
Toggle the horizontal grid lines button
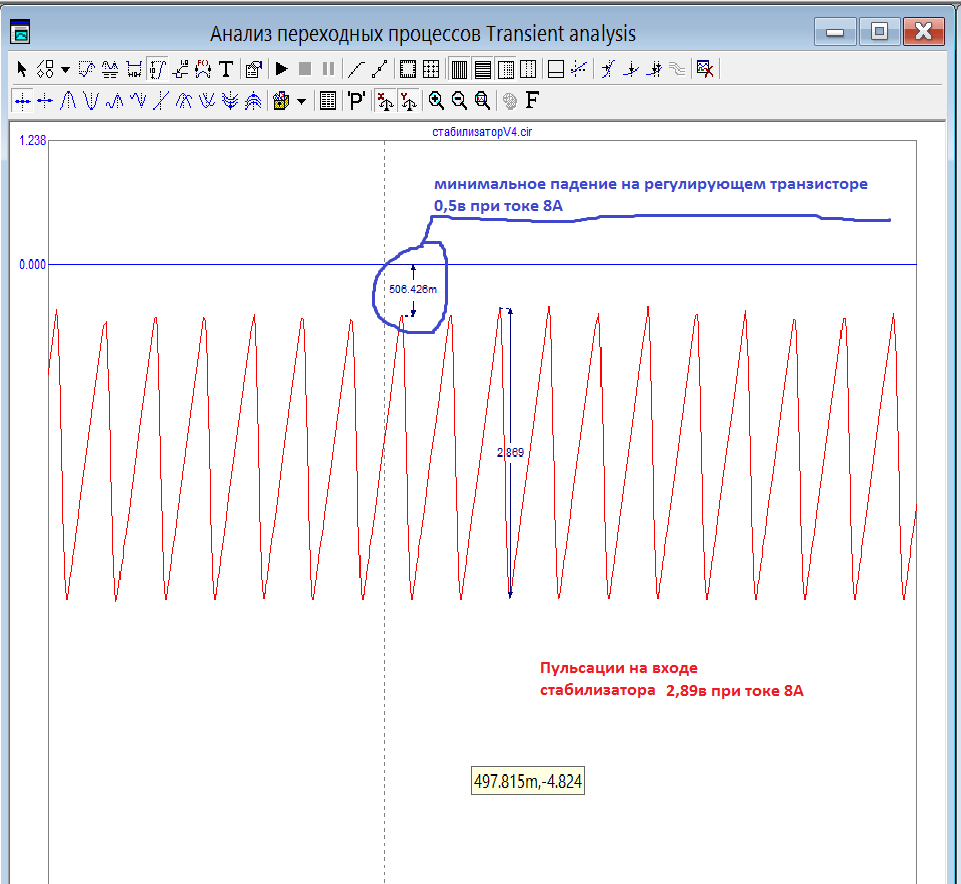tap(482, 69)
